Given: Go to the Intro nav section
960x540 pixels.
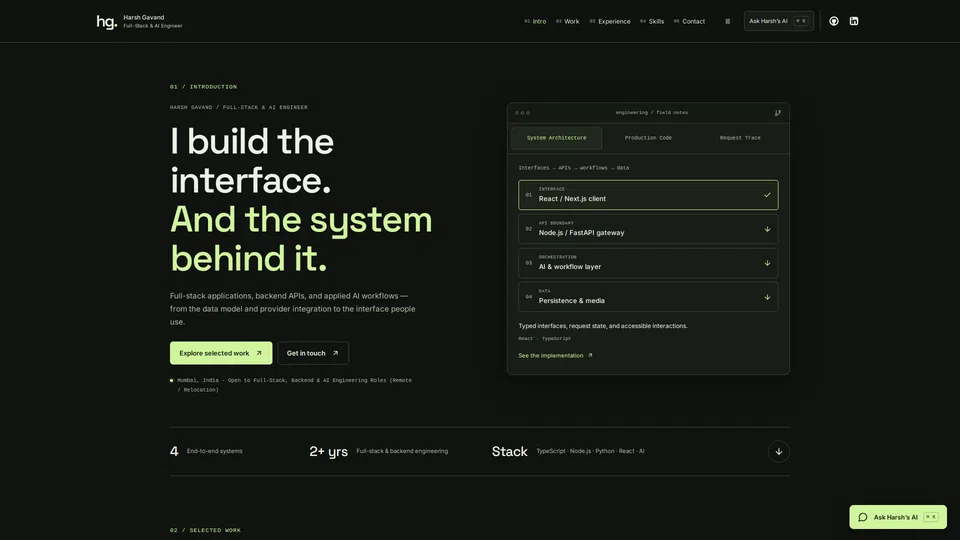Looking at the screenshot, I should (535, 21).
